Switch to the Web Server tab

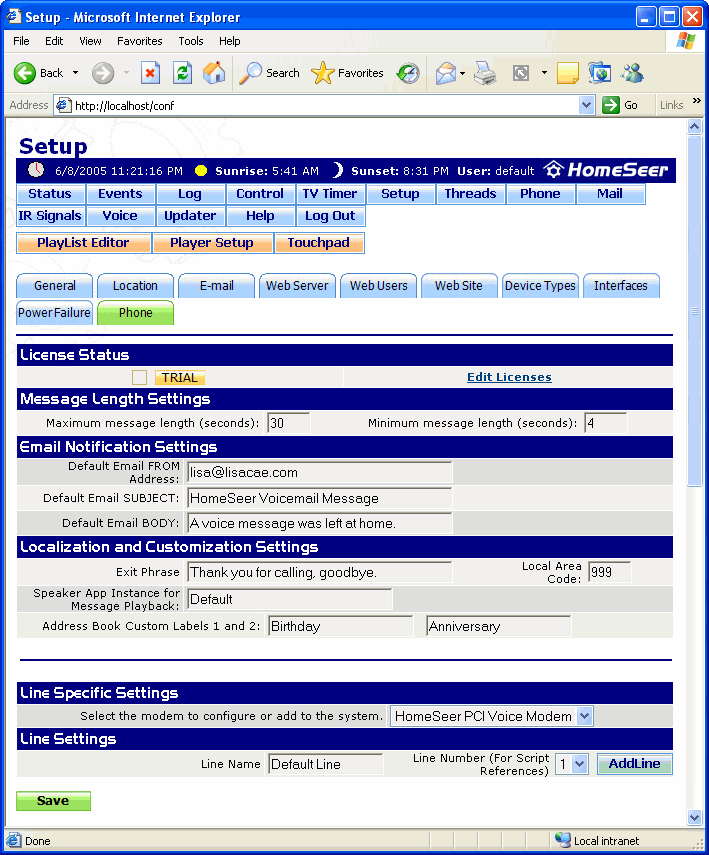click(297, 286)
